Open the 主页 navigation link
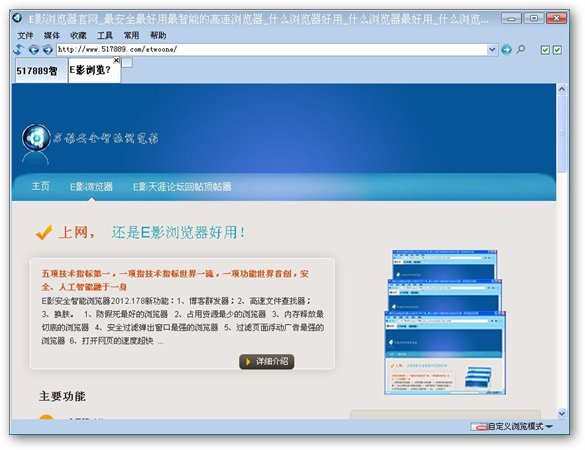Screen dimensions: 585x450 pyautogui.click(x=40, y=186)
